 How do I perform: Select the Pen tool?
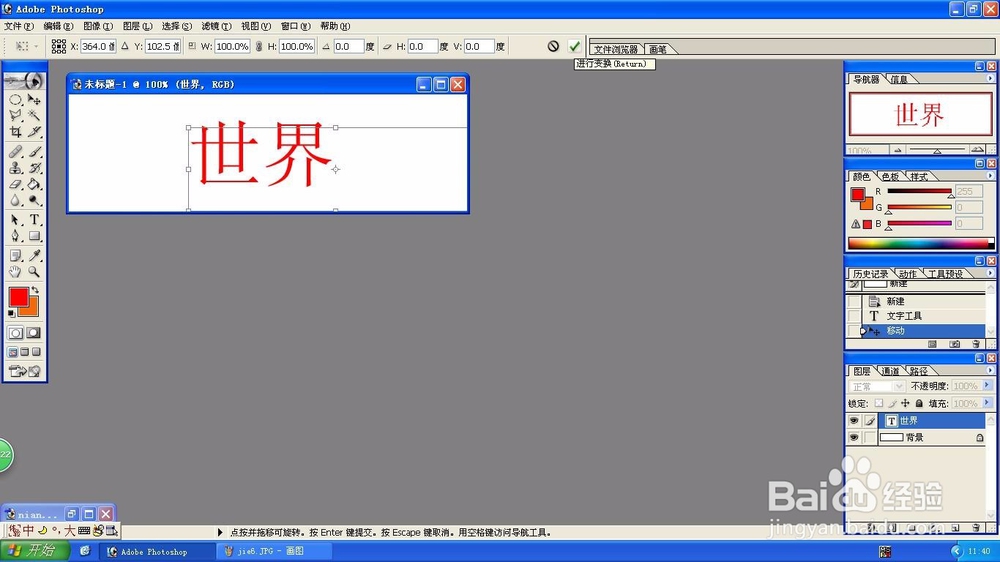[x=15, y=236]
